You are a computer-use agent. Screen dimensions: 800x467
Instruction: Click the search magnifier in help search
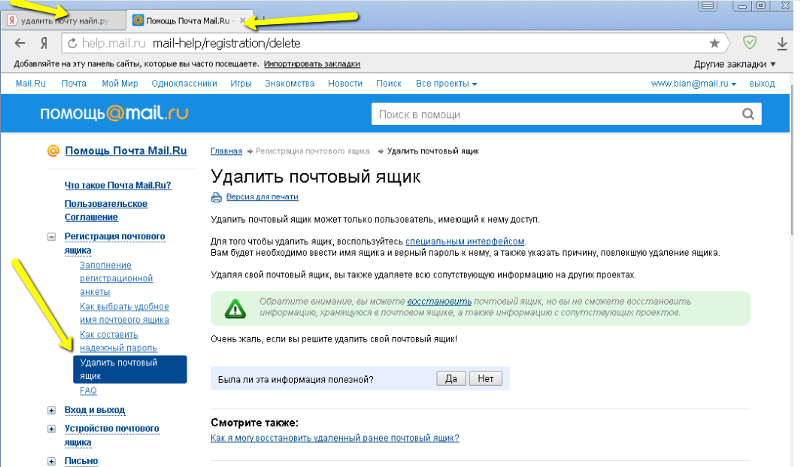point(748,114)
